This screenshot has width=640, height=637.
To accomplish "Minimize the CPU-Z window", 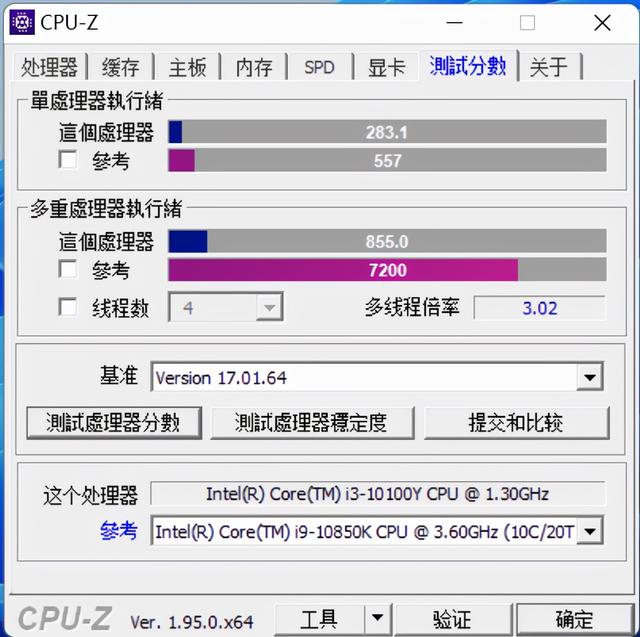I will click(454, 23).
